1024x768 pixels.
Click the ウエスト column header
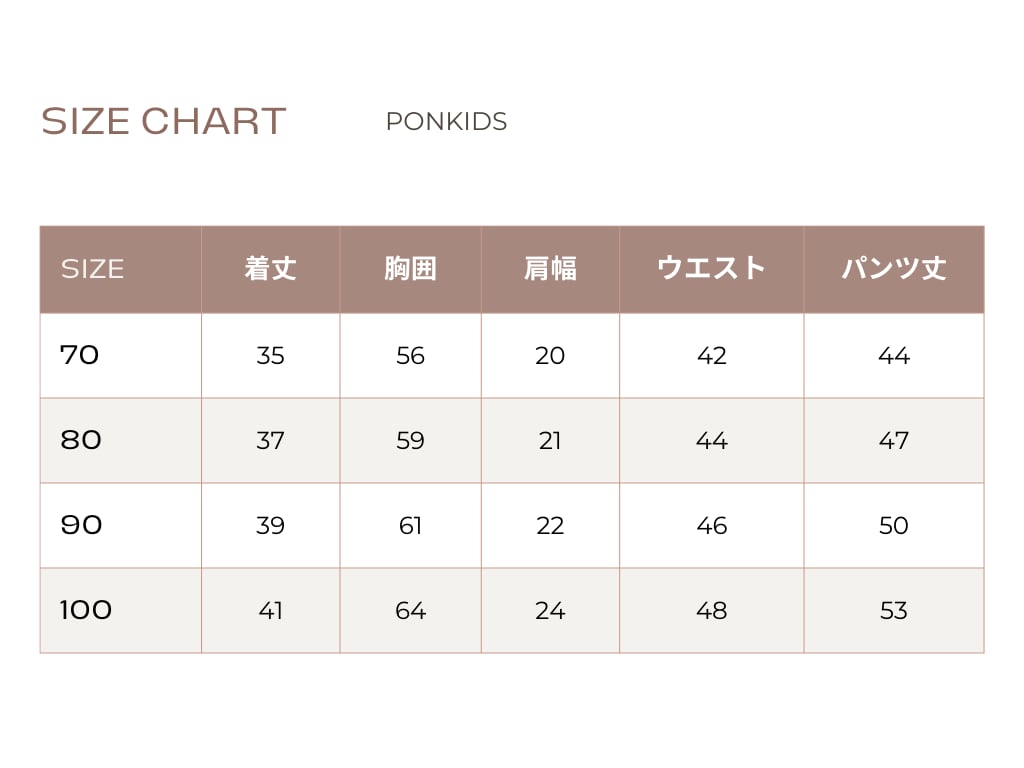click(711, 269)
